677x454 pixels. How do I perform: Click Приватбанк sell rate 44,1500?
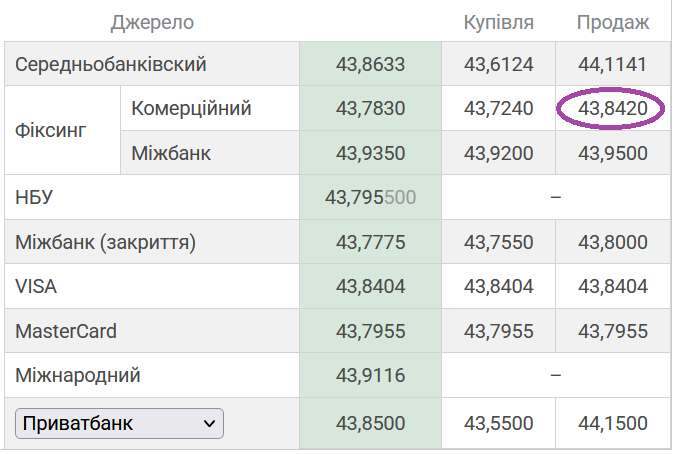point(613,424)
